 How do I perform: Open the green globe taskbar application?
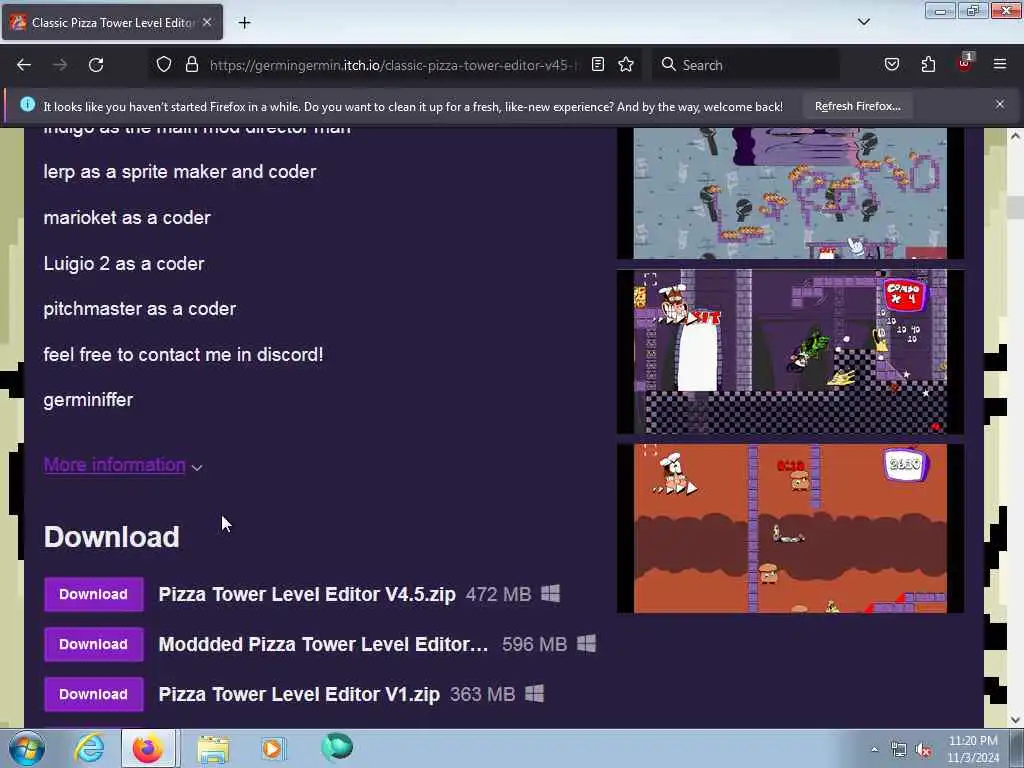pyautogui.click(x=337, y=747)
